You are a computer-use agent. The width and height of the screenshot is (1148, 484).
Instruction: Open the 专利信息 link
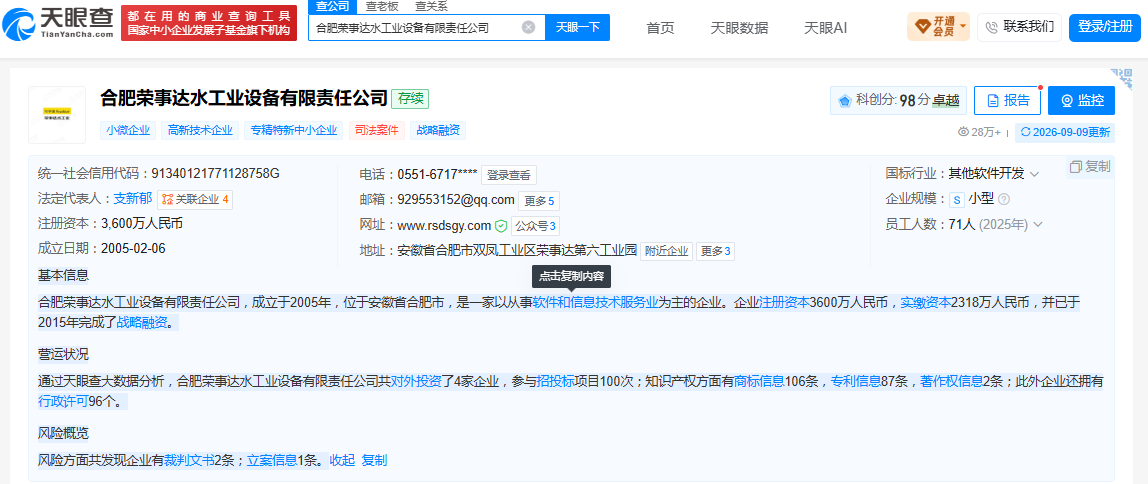pyautogui.click(x=855, y=381)
